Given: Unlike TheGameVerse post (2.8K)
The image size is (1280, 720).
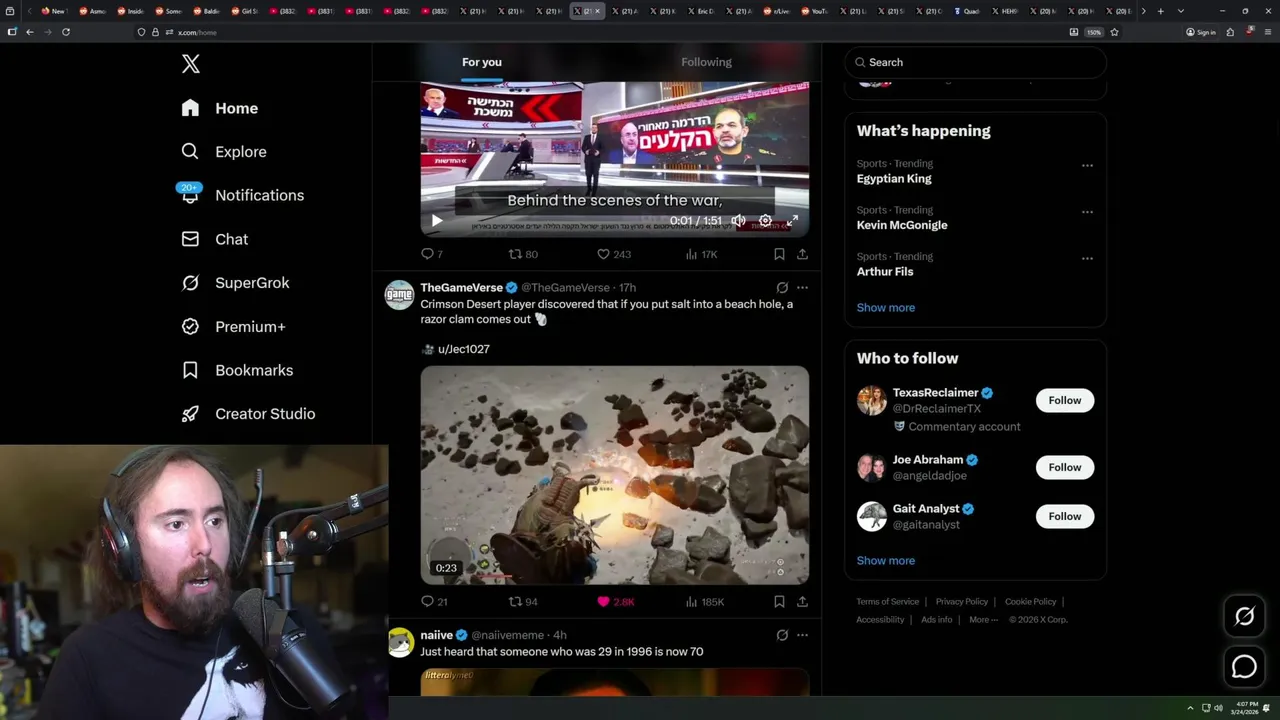Looking at the screenshot, I should coord(615,601).
